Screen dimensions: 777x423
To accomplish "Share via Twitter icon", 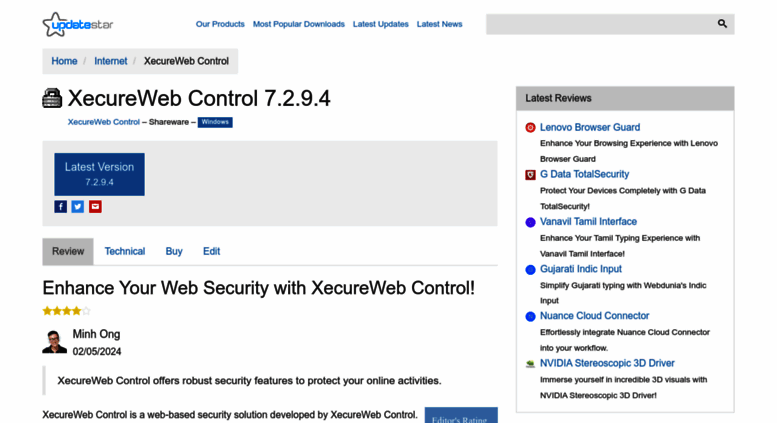I will 78,207.
